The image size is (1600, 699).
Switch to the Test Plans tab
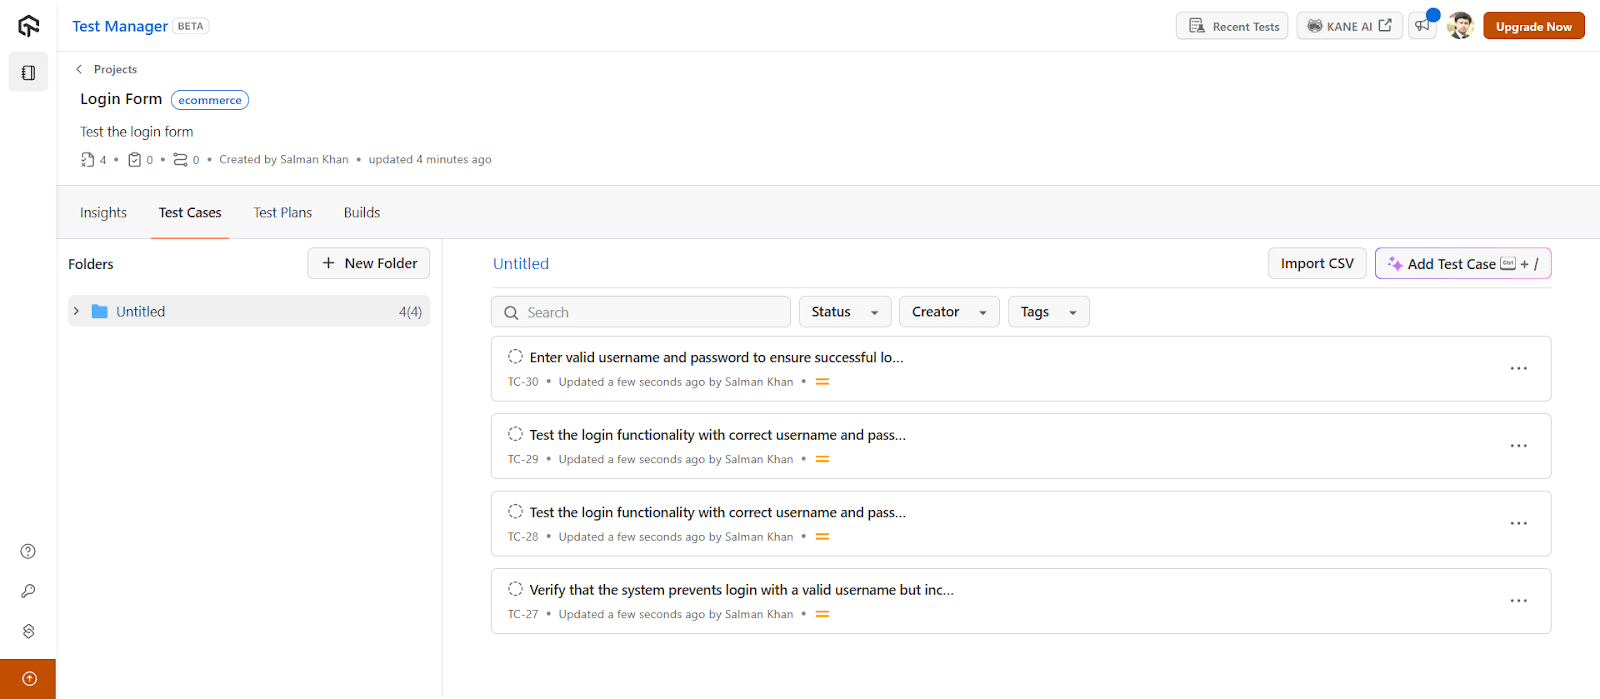pyautogui.click(x=283, y=212)
